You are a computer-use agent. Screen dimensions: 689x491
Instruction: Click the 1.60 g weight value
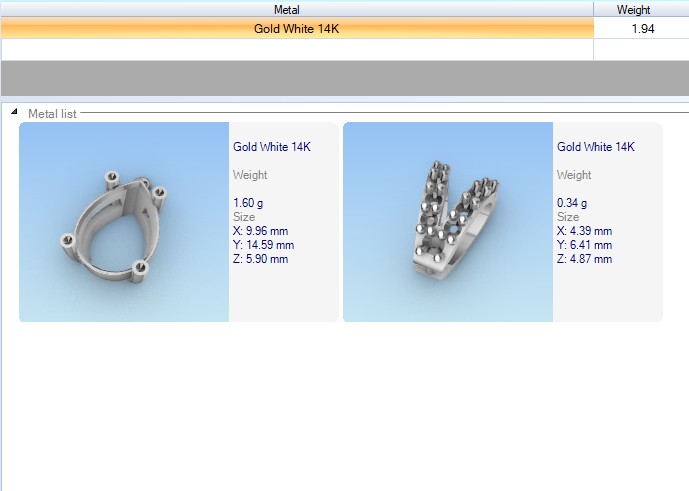pyautogui.click(x=250, y=203)
